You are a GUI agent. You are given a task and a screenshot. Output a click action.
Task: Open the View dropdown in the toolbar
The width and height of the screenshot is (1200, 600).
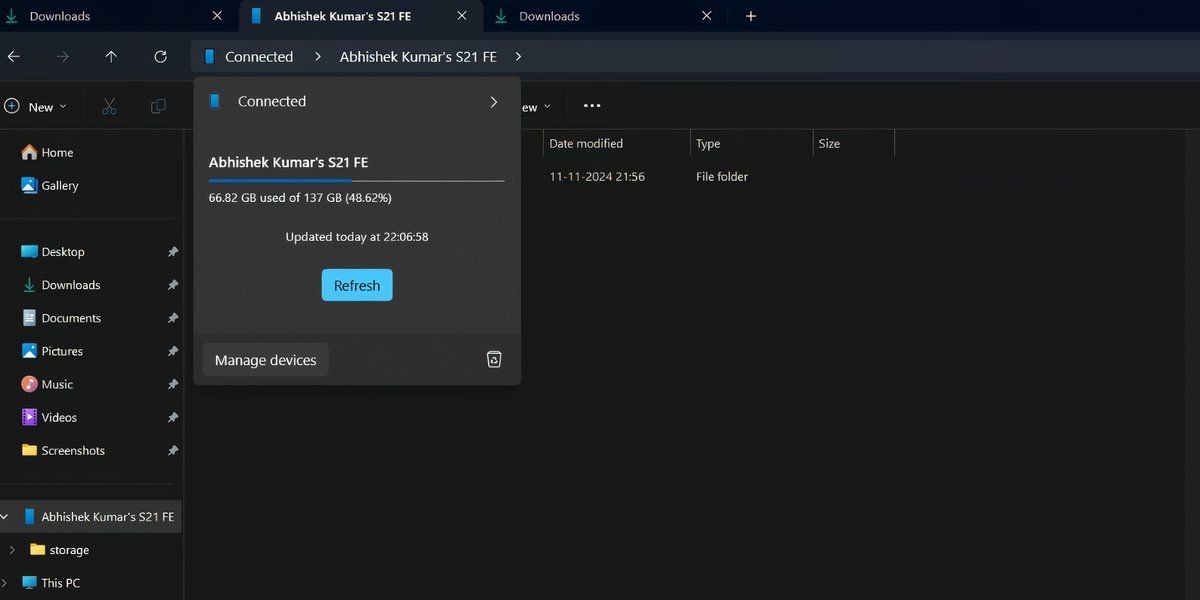(536, 107)
